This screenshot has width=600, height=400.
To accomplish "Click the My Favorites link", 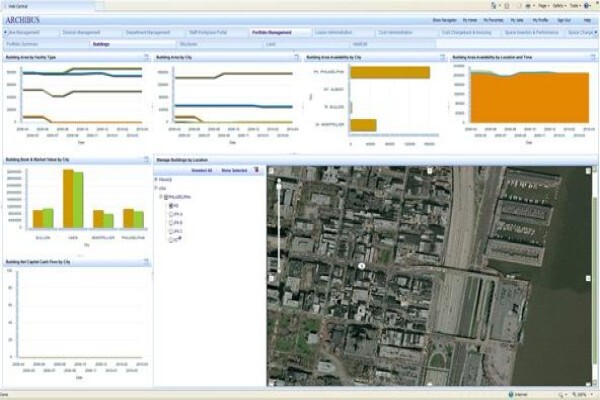I will click(x=493, y=20).
